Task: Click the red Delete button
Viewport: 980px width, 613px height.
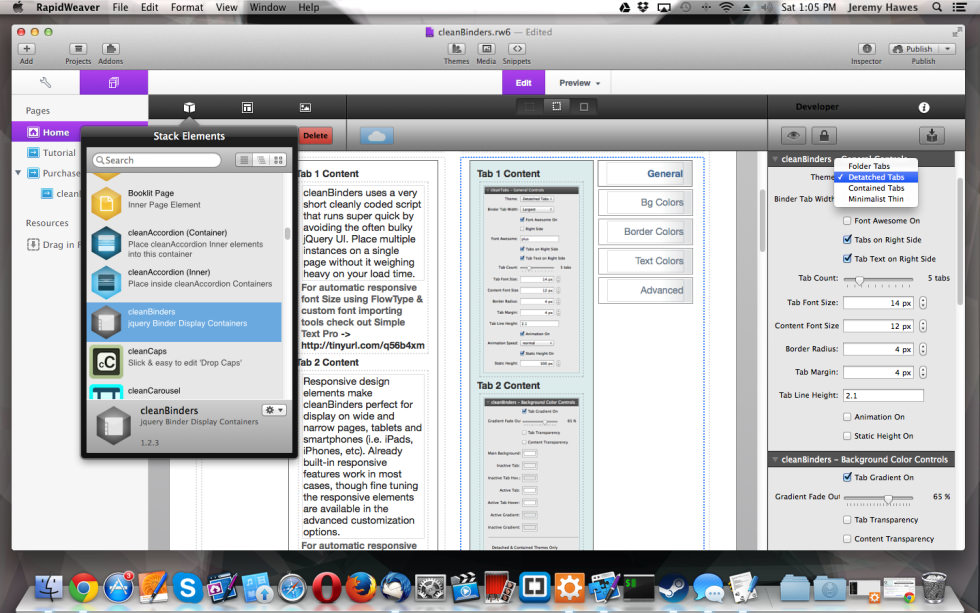Action: click(316, 136)
